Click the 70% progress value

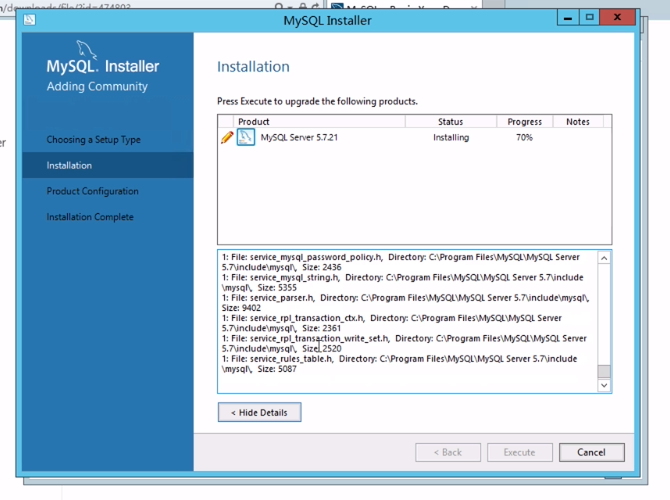pos(524,137)
